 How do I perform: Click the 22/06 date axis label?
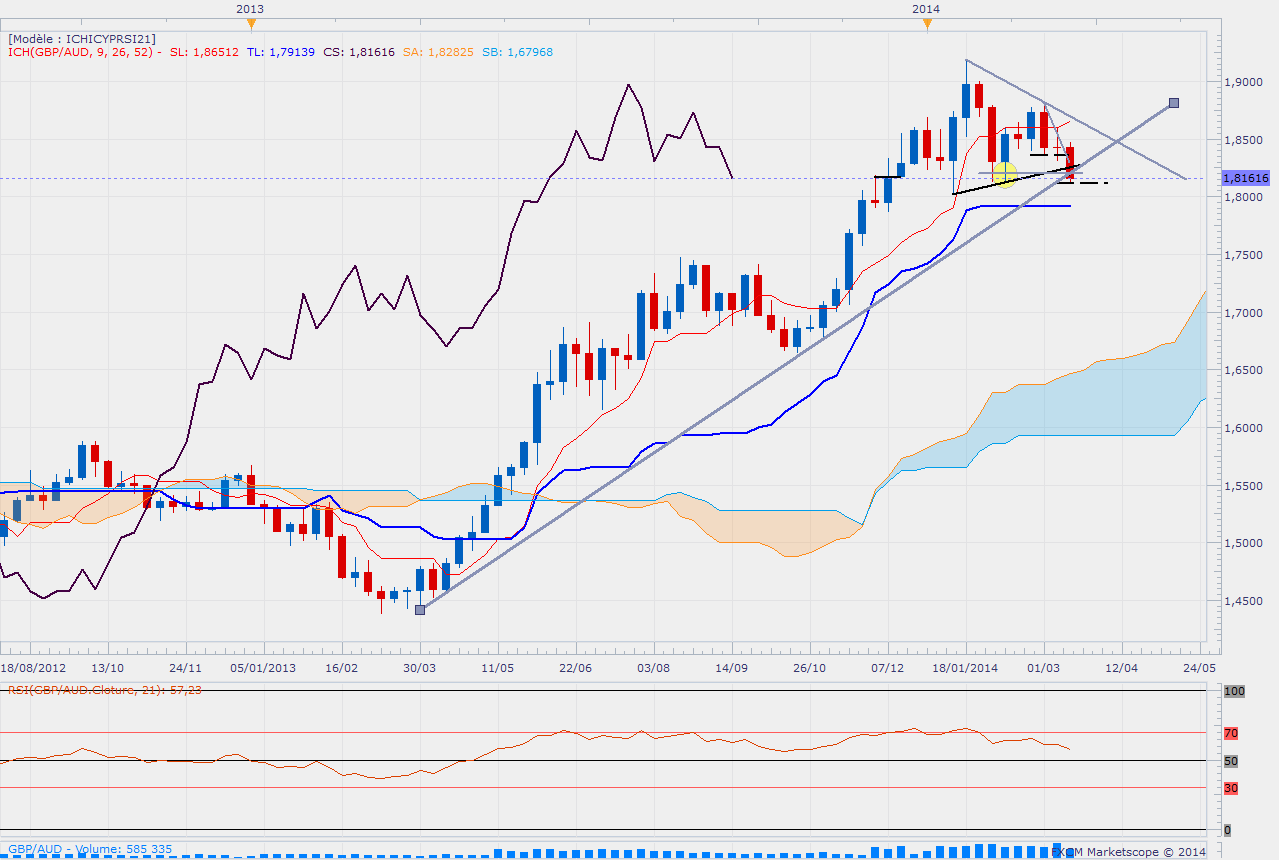point(576,666)
